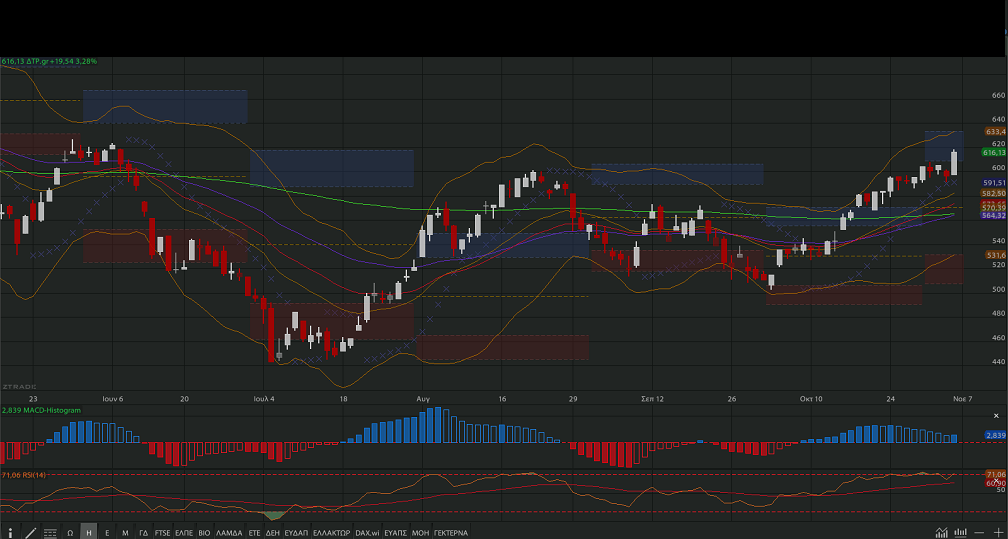This screenshot has height=539, width=1008.
Task: Click the RSI(14) indicator label
Action: tap(24, 475)
